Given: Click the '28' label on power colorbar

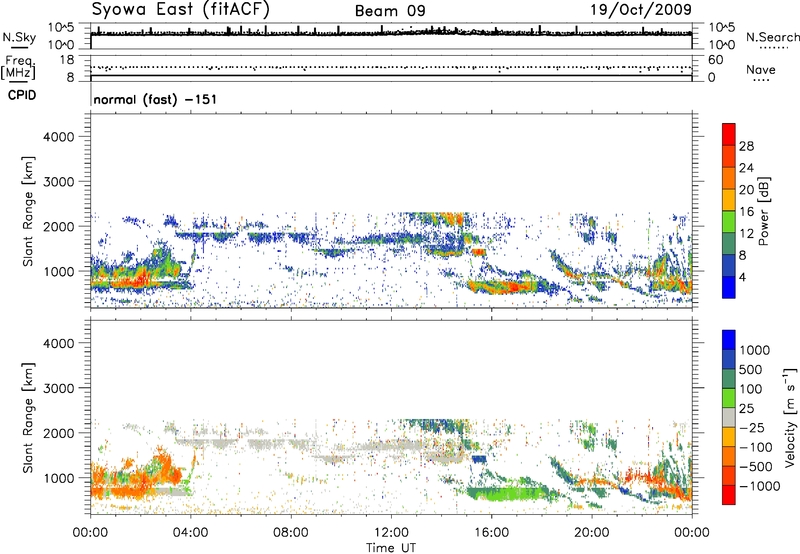Looking at the screenshot, I should click(746, 146).
